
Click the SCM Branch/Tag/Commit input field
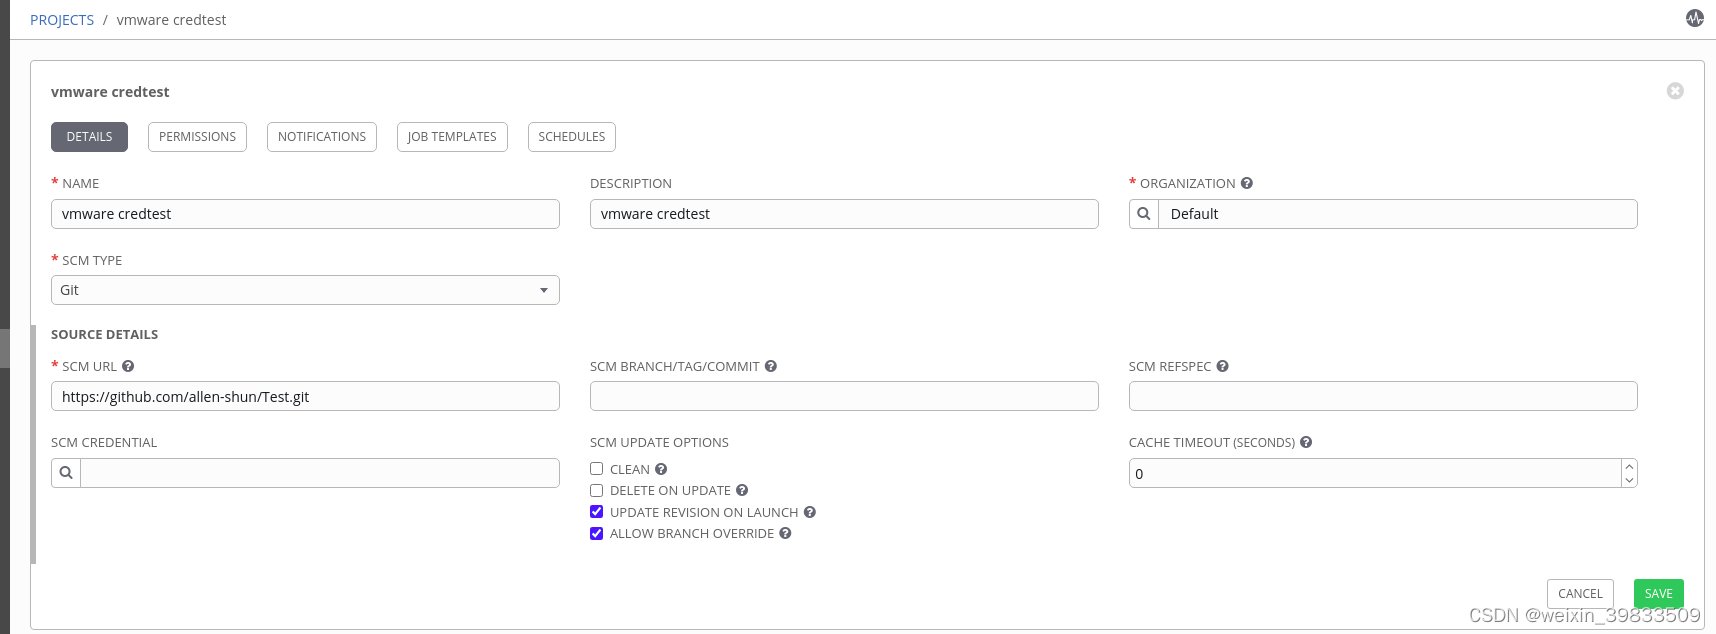[x=844, y=396]
